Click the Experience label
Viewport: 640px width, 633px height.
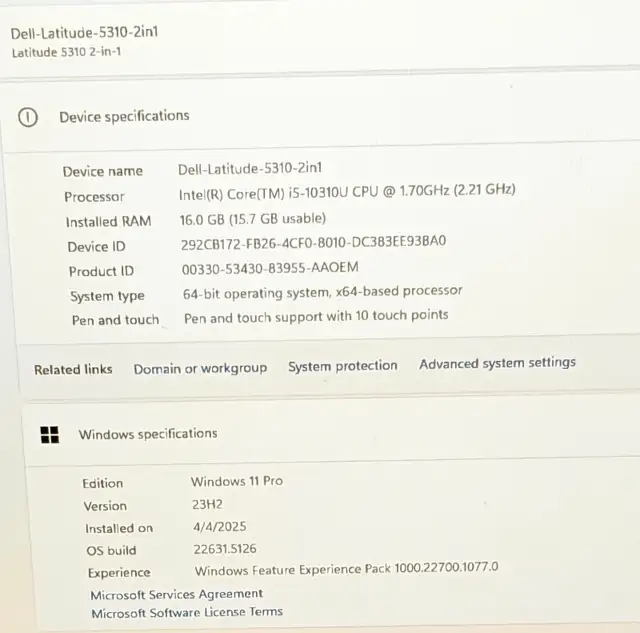click(119, 573)
